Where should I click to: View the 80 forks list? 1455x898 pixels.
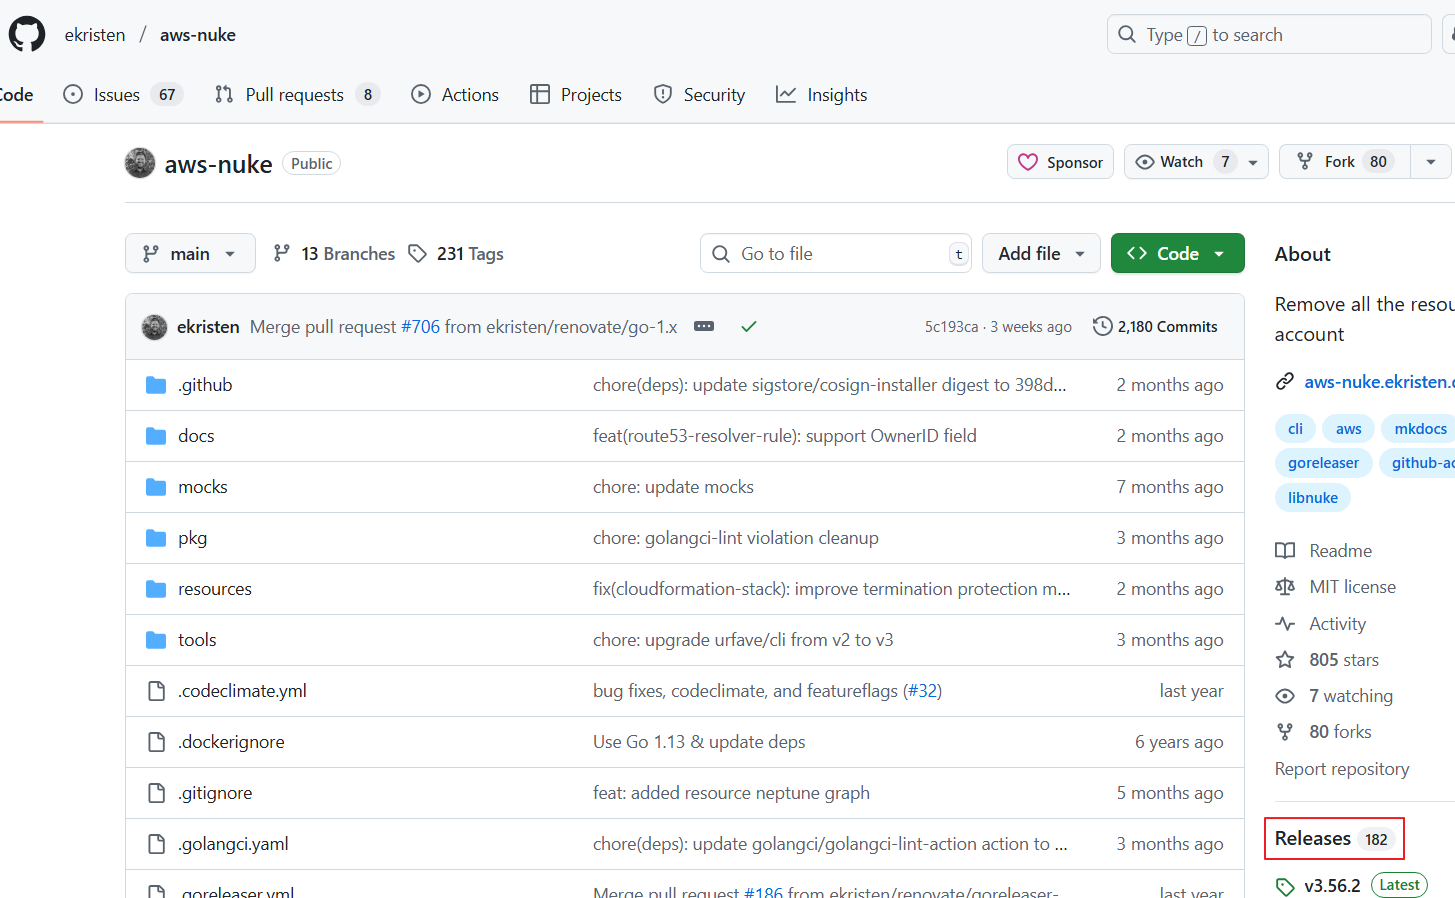1324,732
